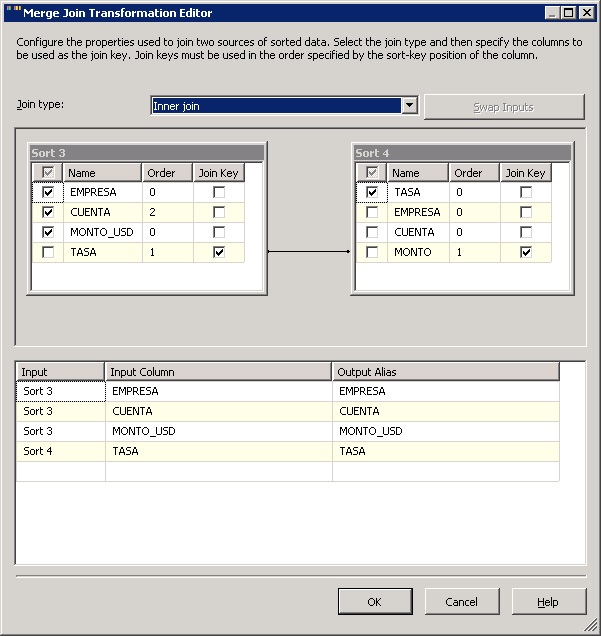The width and height of the screenshot is (601, 636).
Task: Open the Join type dropdown arrow
Action: [x=408, y=105]
